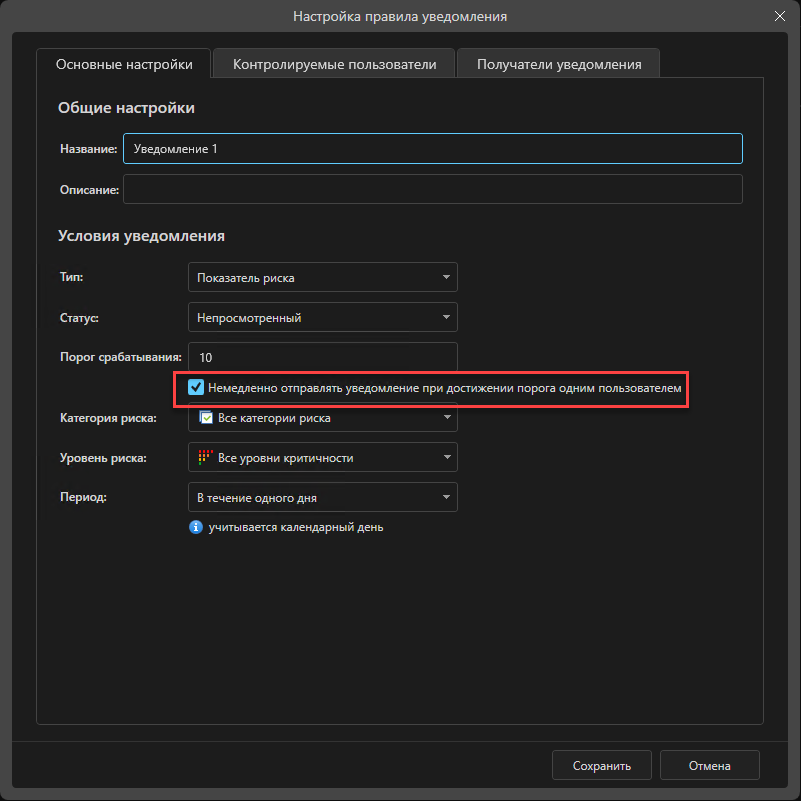Focus the empty Описание text field
Screen dimensions: 801x801
tap(432, 189)
